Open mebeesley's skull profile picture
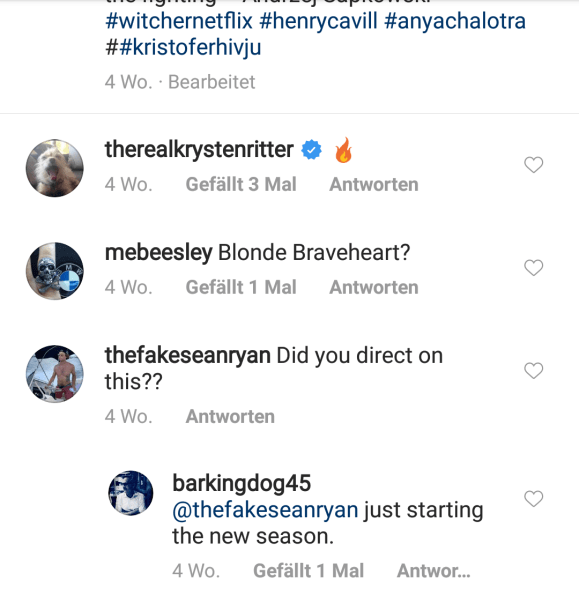 pyautogui.click(x=54, y=271)
